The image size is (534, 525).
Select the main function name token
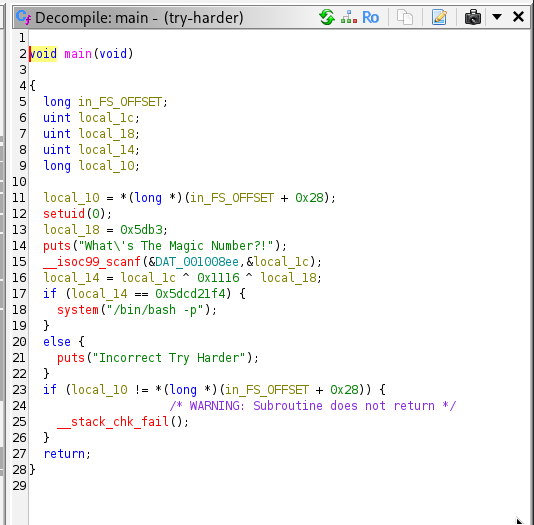click(x=78, y=54)
